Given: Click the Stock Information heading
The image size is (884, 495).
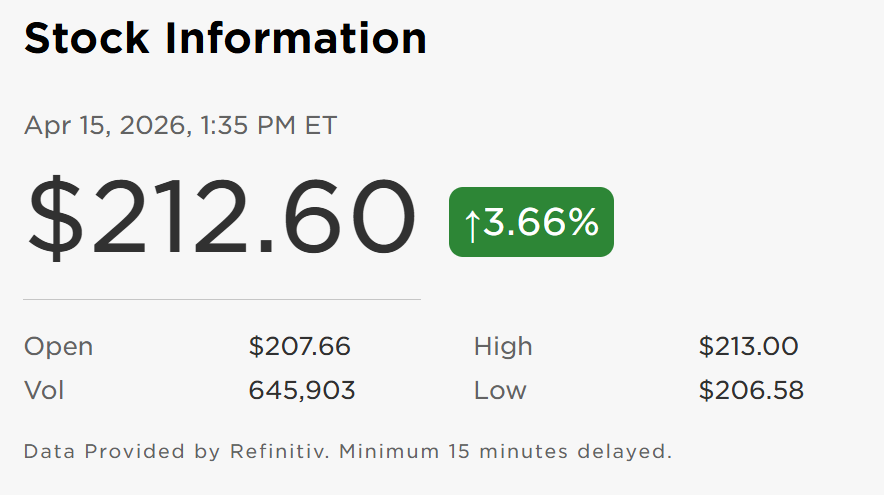Looking at the screenshot, I should coord(225,38).
